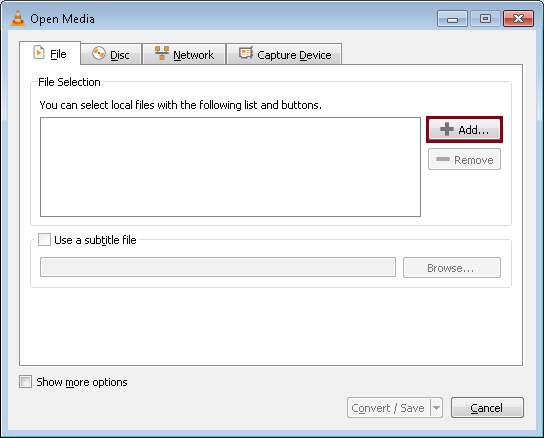Click the subtitle file path field
Screen dimensions: 544x438
[x=218, y=267]
